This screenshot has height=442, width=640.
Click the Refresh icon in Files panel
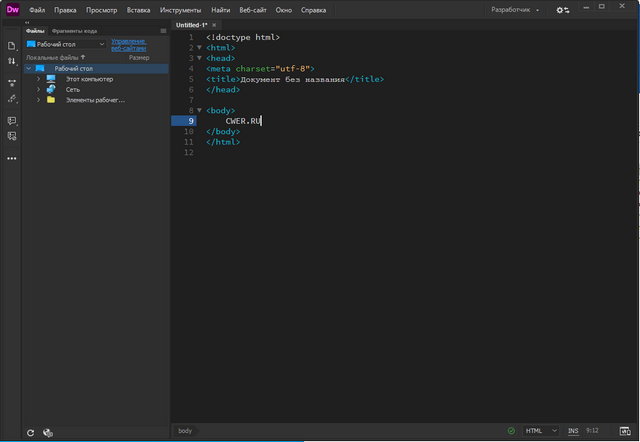point(30,432)
